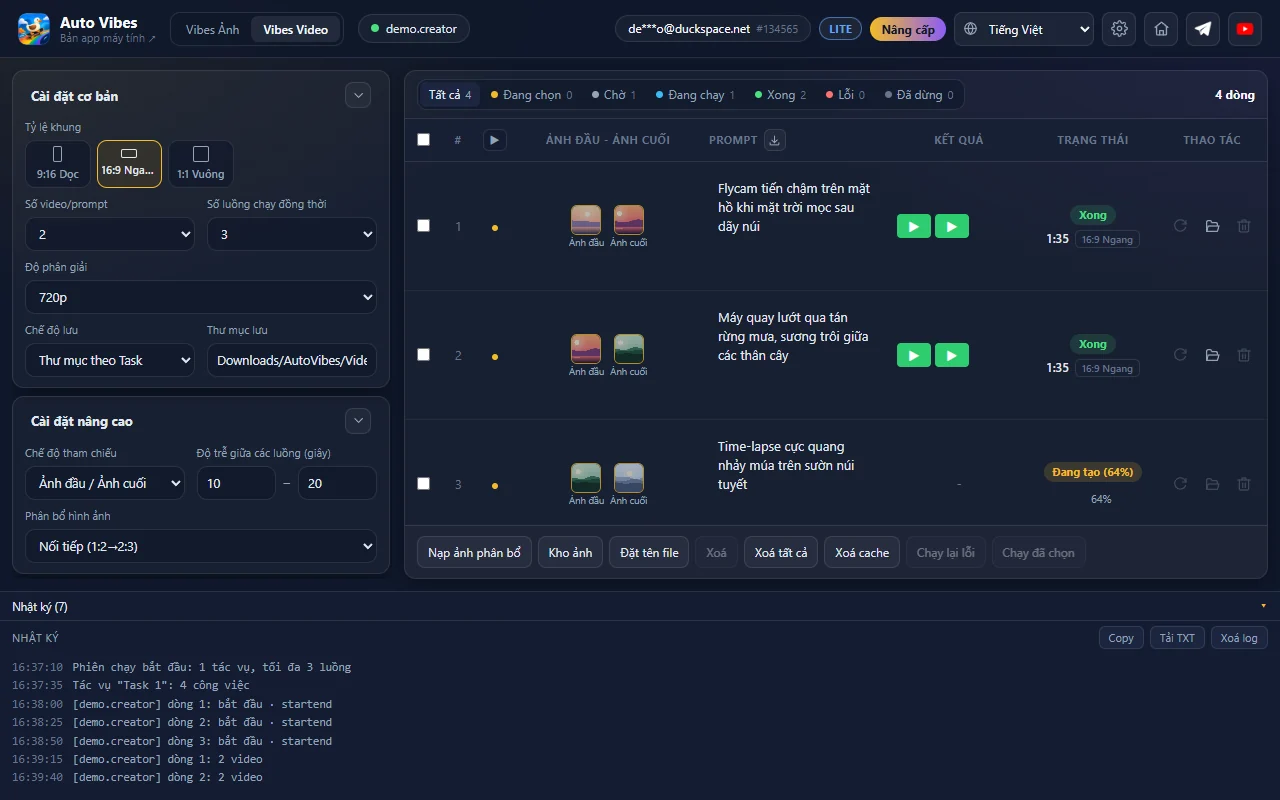Open the Chế độ lưu dropdown

pyautogui.click(x=110, y=360)
